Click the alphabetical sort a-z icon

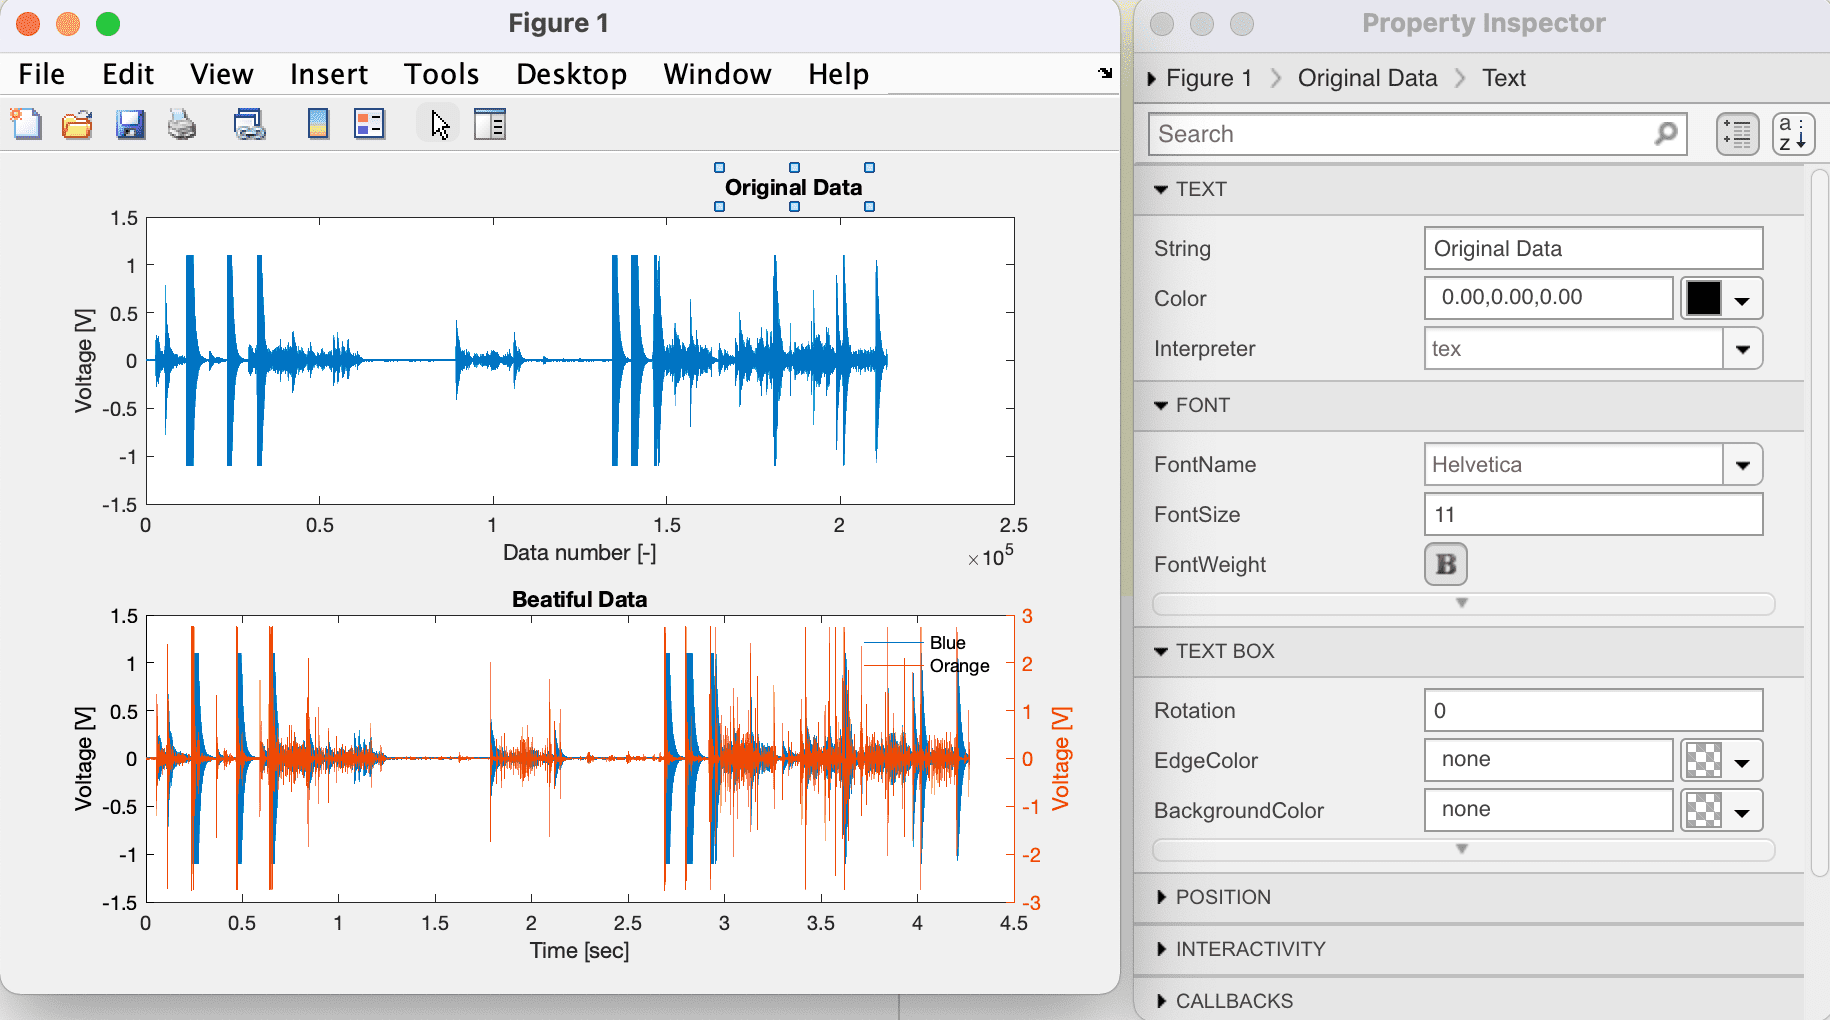tap(1794, 134)
